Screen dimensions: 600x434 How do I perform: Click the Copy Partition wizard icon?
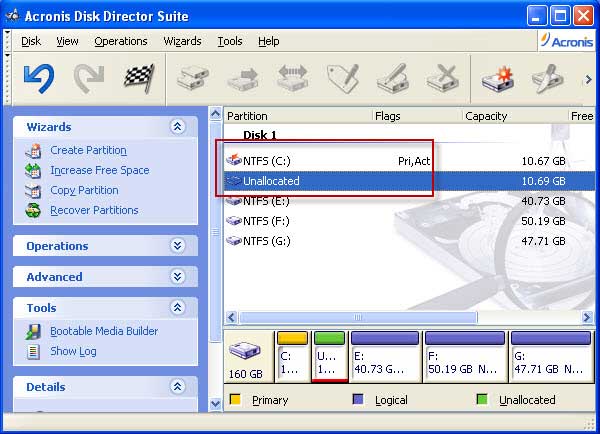pyautogui.click(x=33, y=191)
